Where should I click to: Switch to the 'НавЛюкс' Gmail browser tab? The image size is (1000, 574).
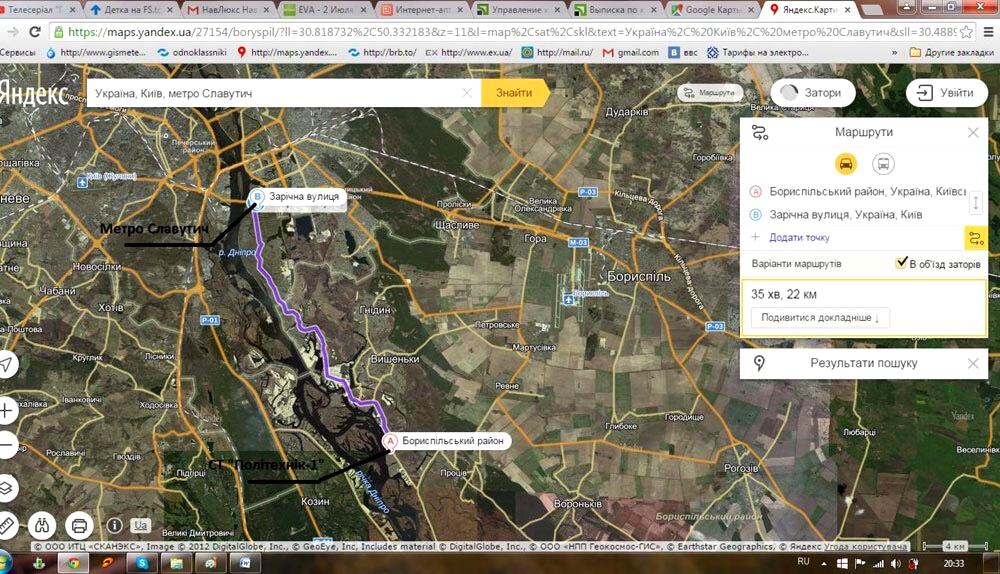(x=228, y=10)
